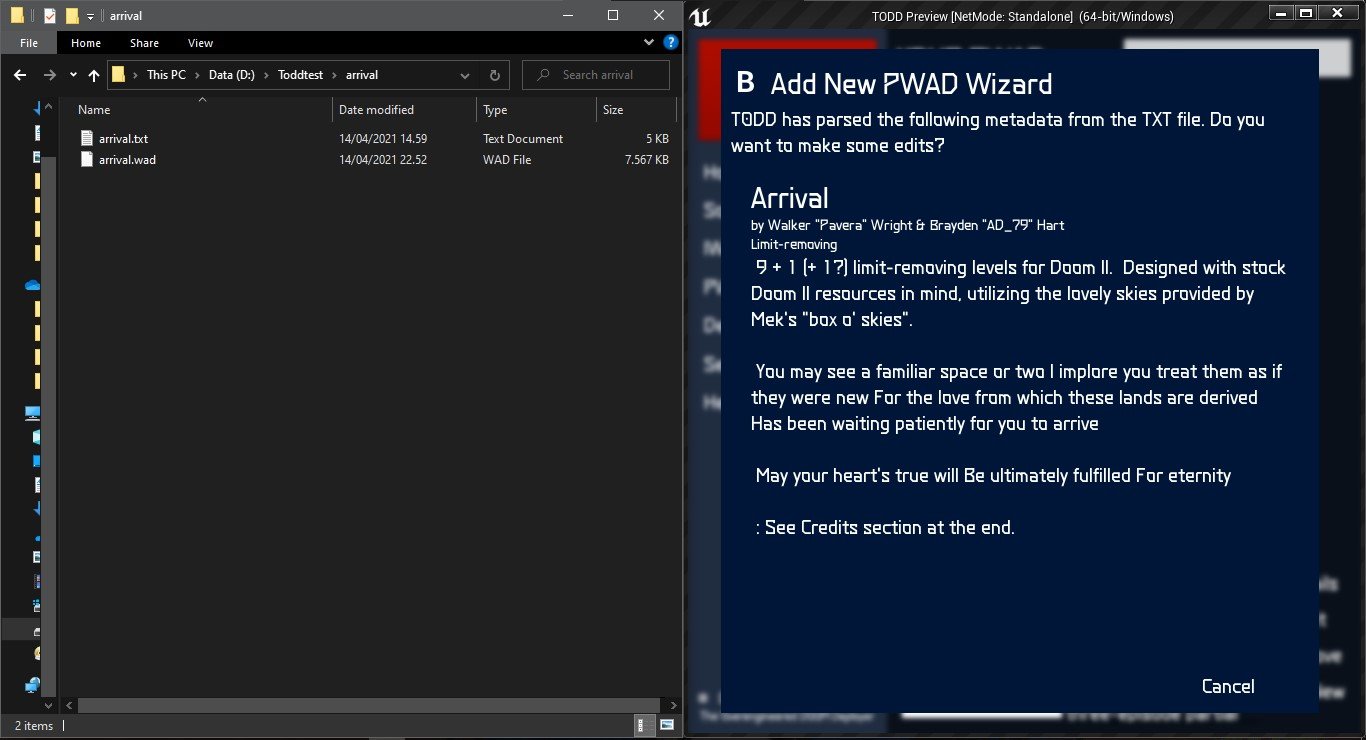Click the Properties quick access toolbar icon
Image resolution: width=1366 pixels, height=740 pixels.
point(50,16)
